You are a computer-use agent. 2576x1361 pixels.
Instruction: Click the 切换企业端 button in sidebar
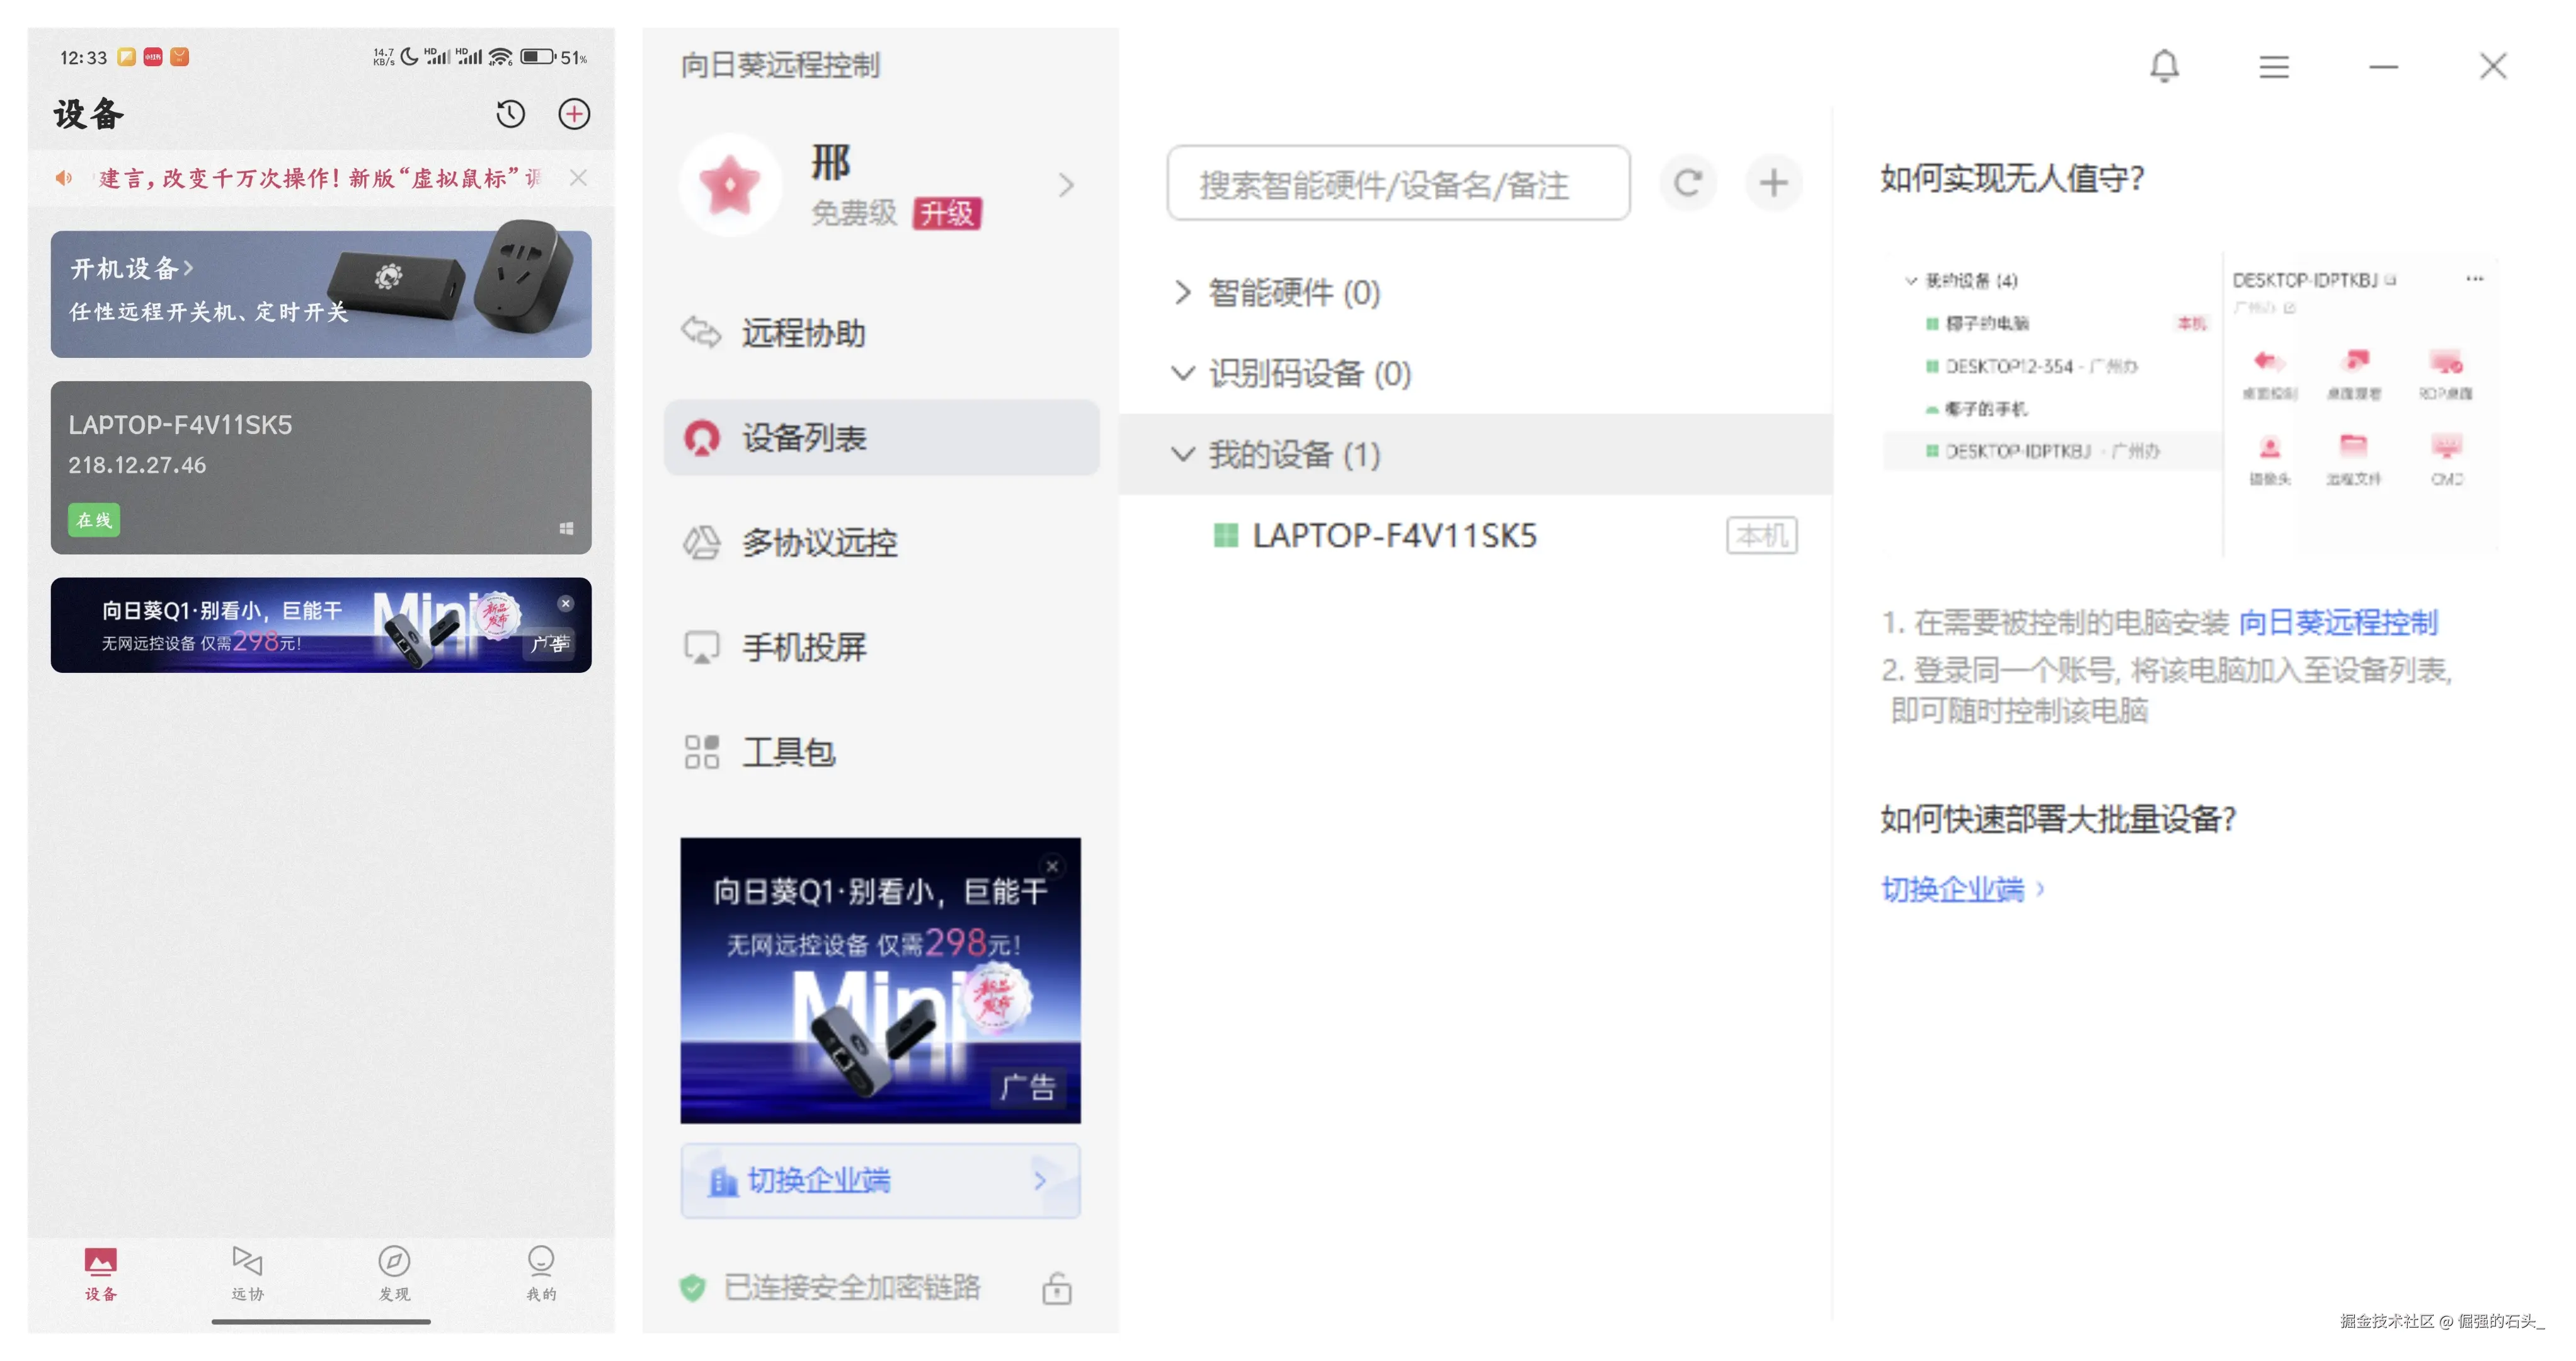pos(880,1181)
